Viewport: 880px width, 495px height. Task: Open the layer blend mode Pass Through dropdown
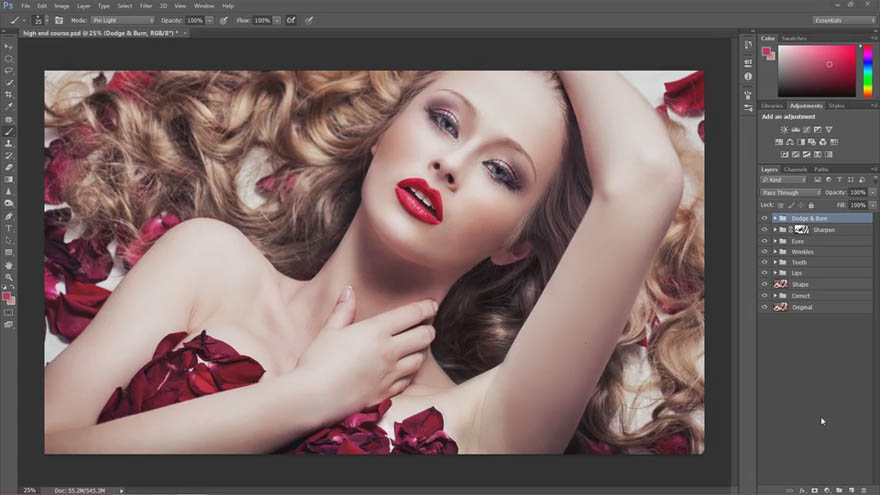[x=790, y=192]
